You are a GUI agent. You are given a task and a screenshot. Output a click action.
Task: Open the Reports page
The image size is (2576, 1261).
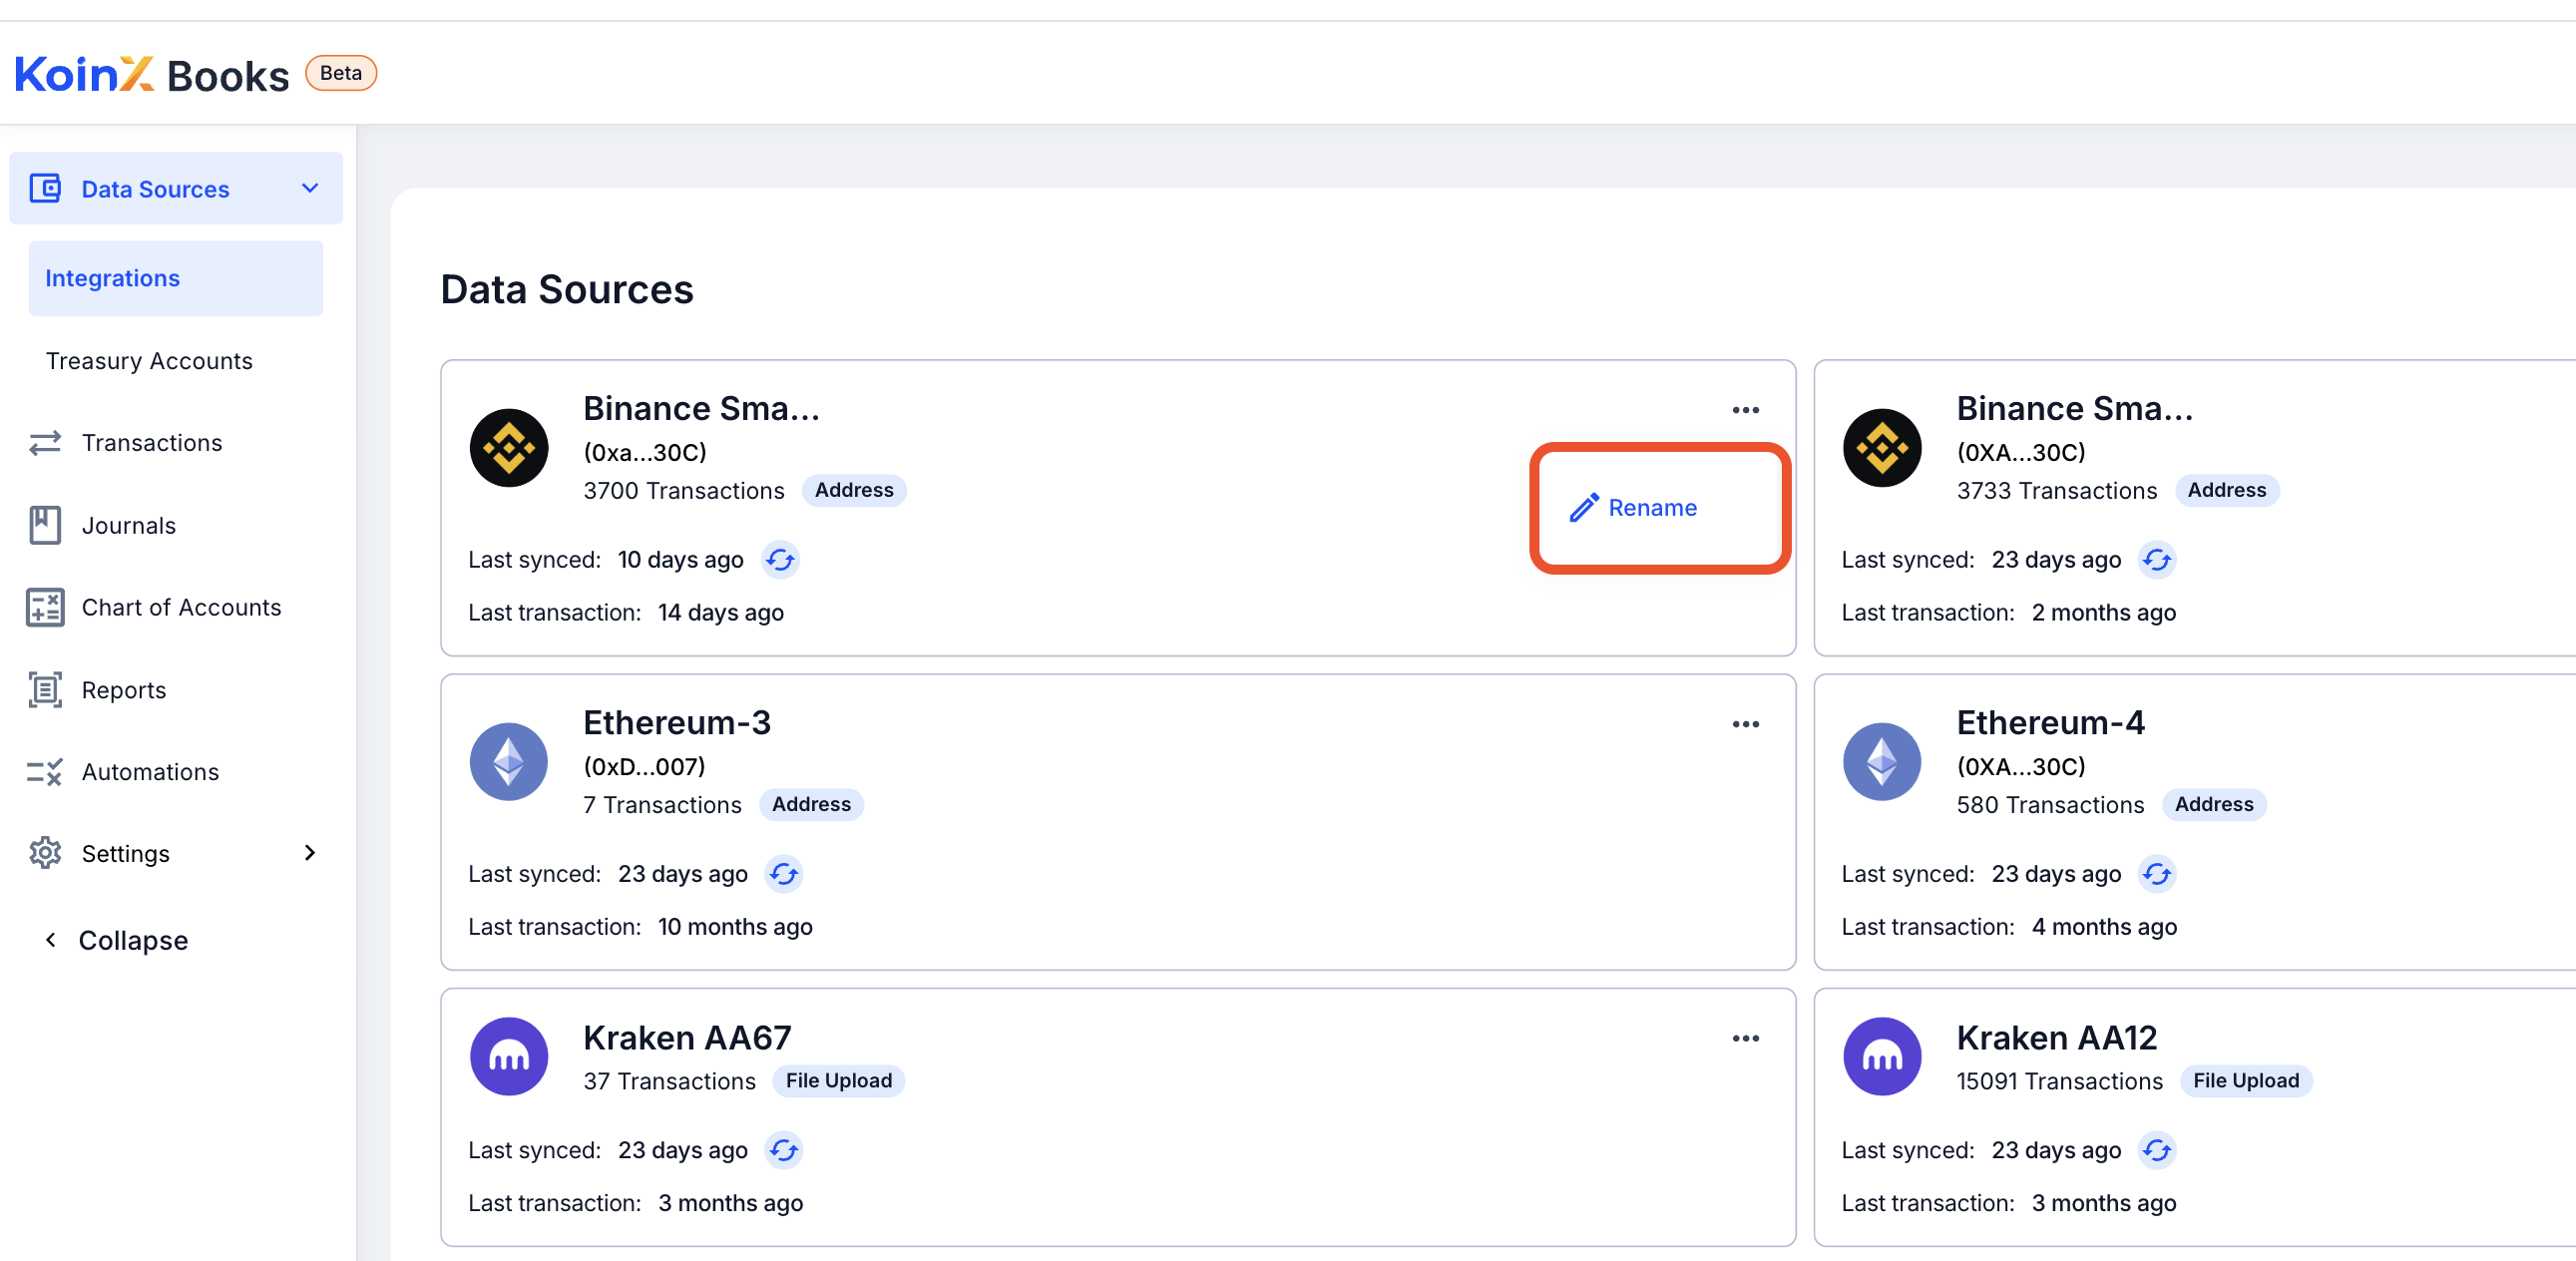point(124,690)
